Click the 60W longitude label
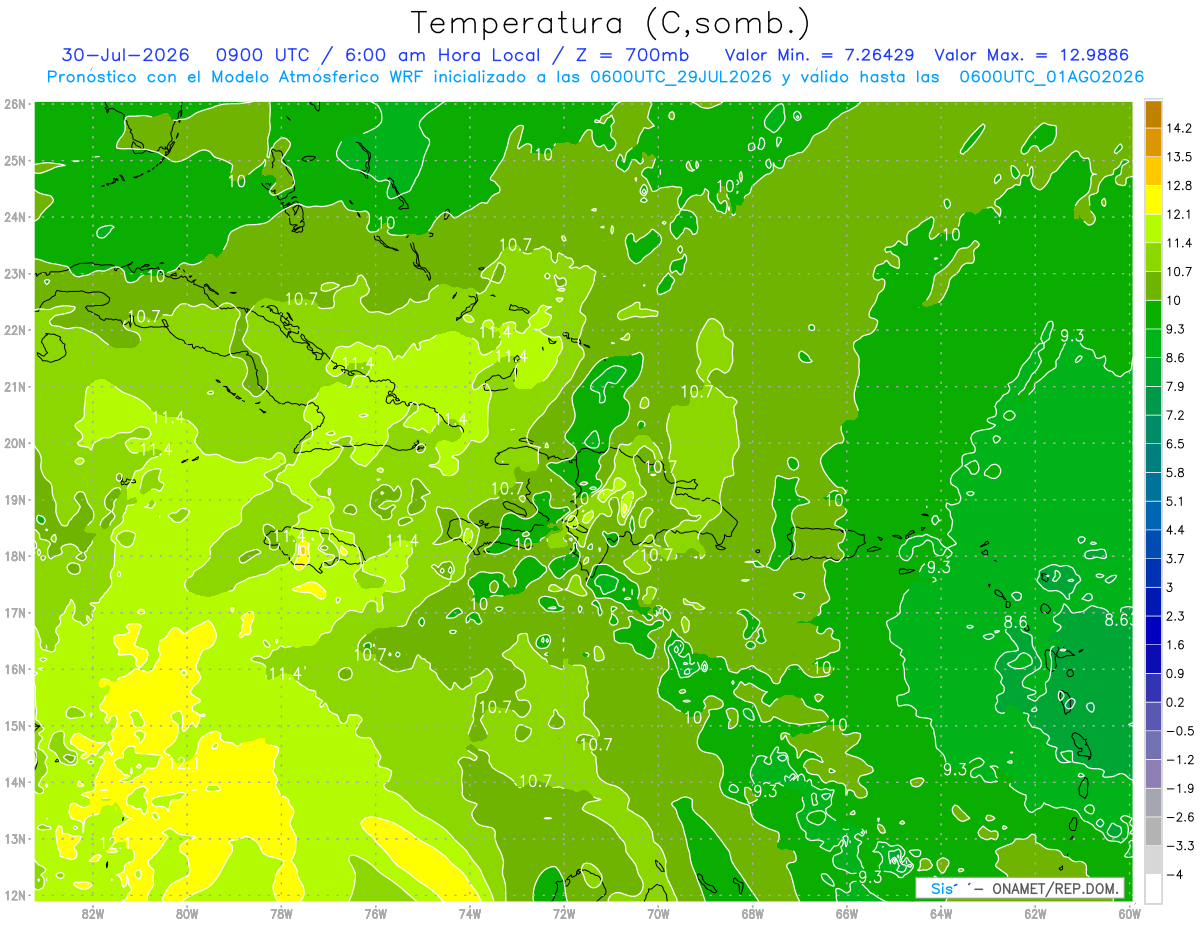 [x=1130, y=913]
